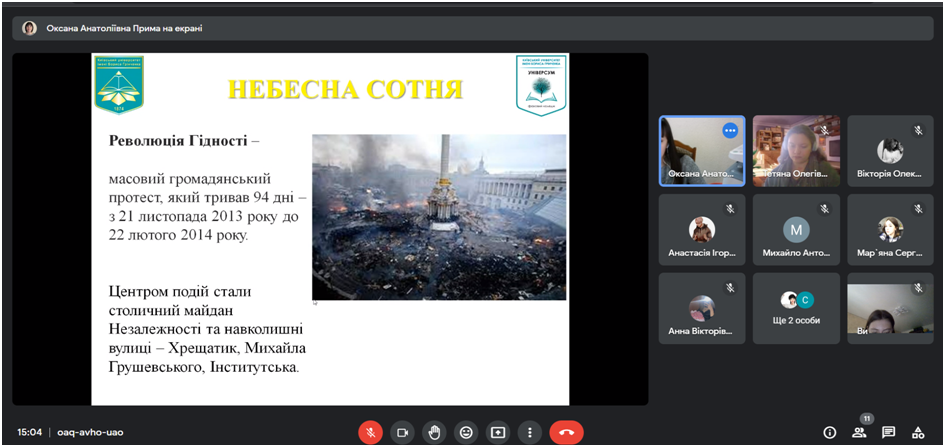945x447 pixels.
Task: Click the green university crest logo on slide
Action: (119, 85)
